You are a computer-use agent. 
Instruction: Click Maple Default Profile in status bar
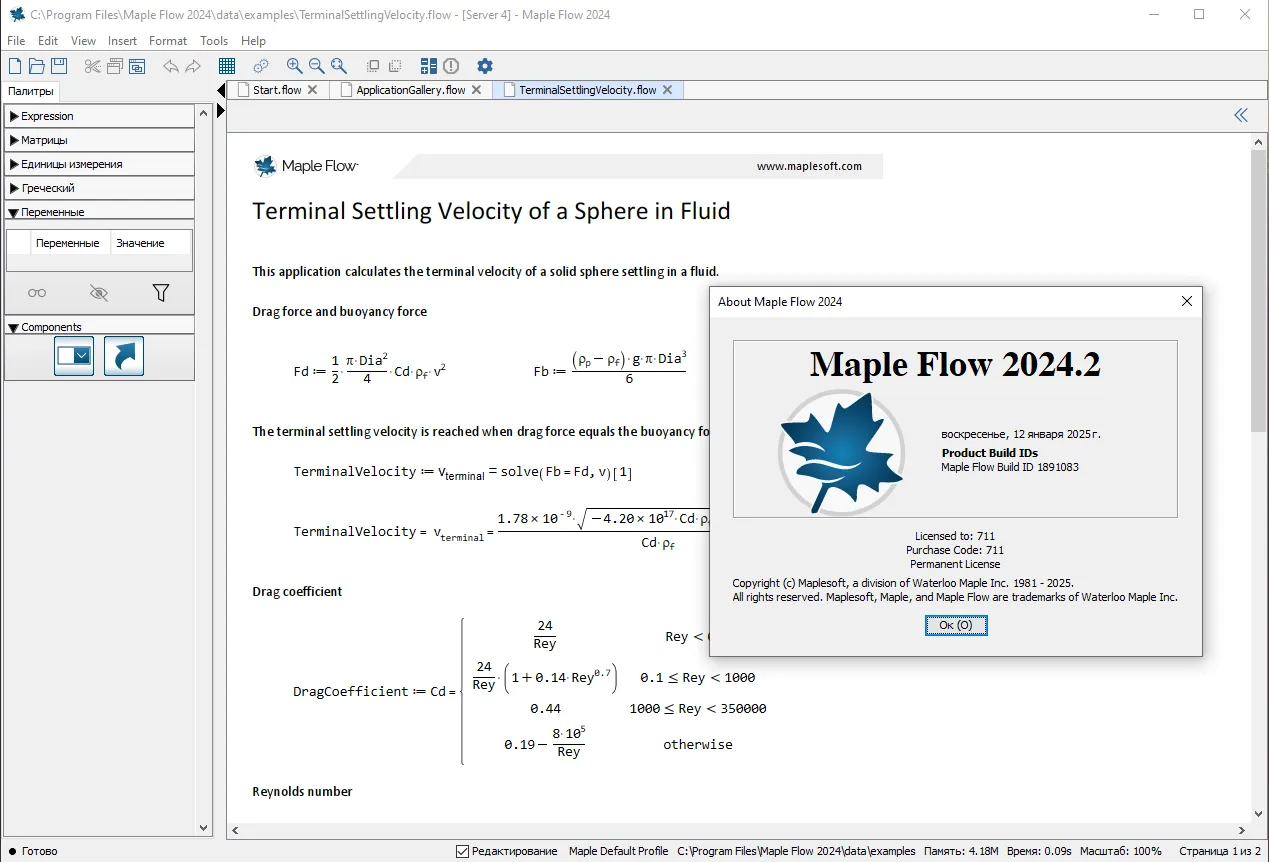click(618, 851)
